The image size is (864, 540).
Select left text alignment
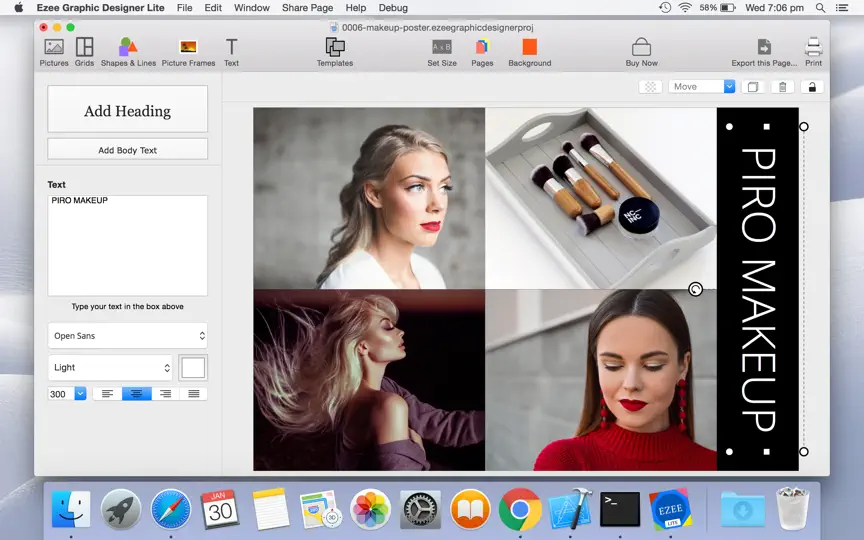point(107,394)
